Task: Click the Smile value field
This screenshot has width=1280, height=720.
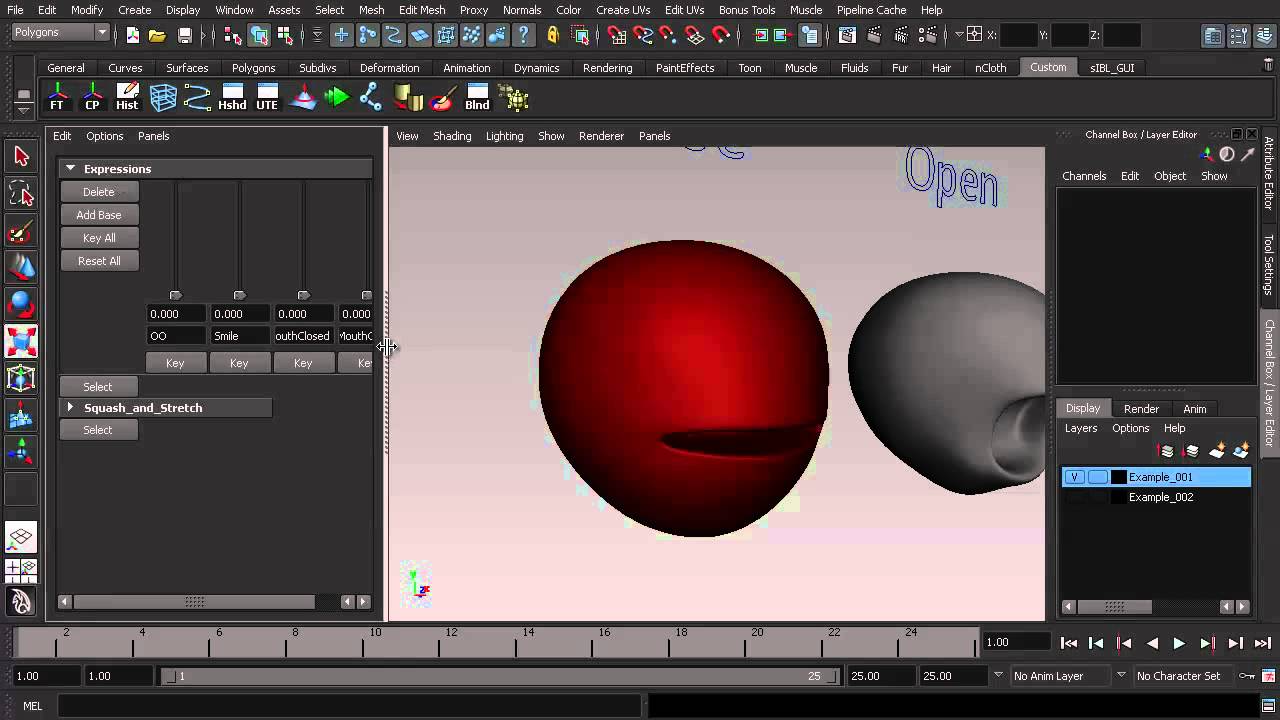Action: 240,314
